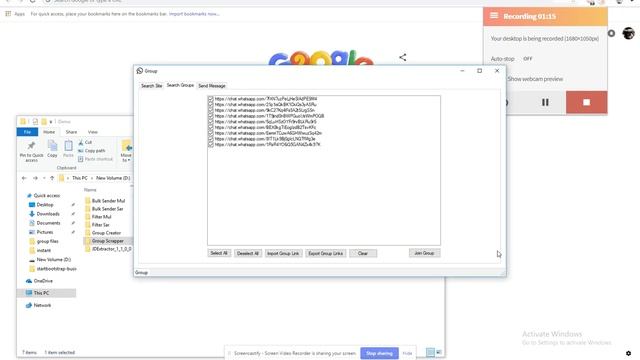
Task: Open the View ribbon tab in Explorer
Action: tap(93, 132)
